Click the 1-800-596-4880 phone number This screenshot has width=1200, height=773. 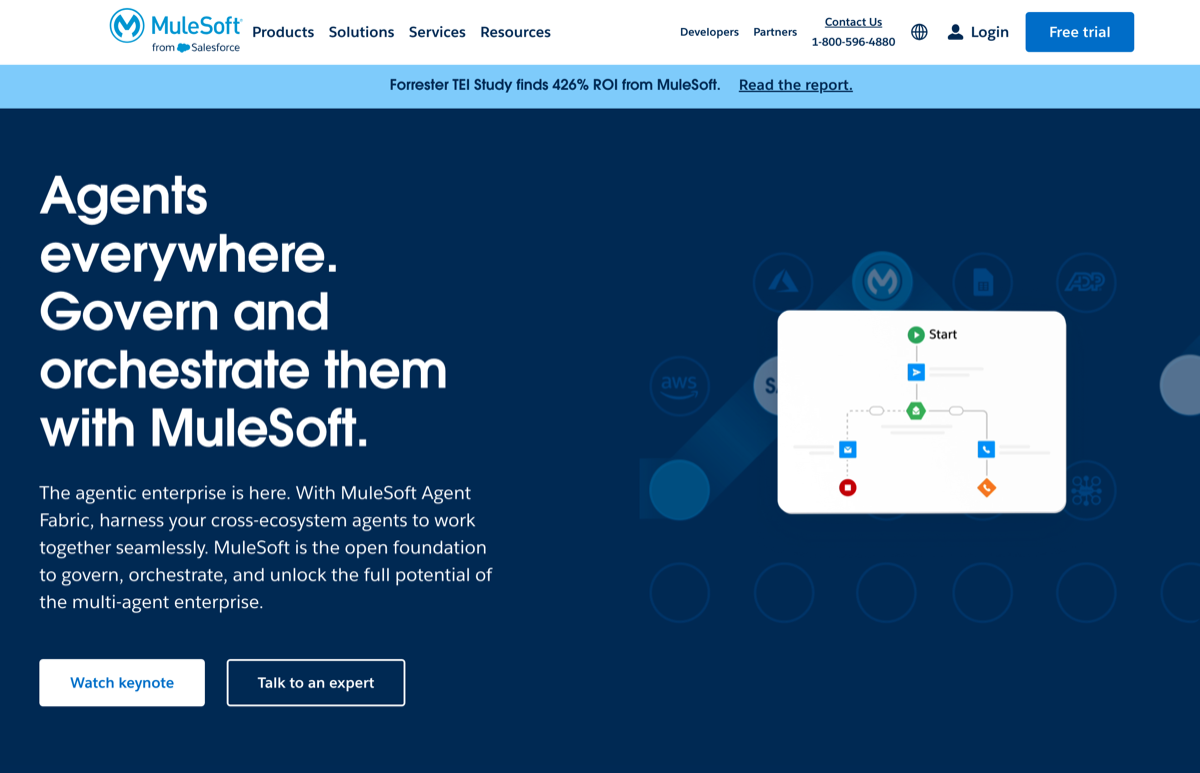click(x=853, y=42)
